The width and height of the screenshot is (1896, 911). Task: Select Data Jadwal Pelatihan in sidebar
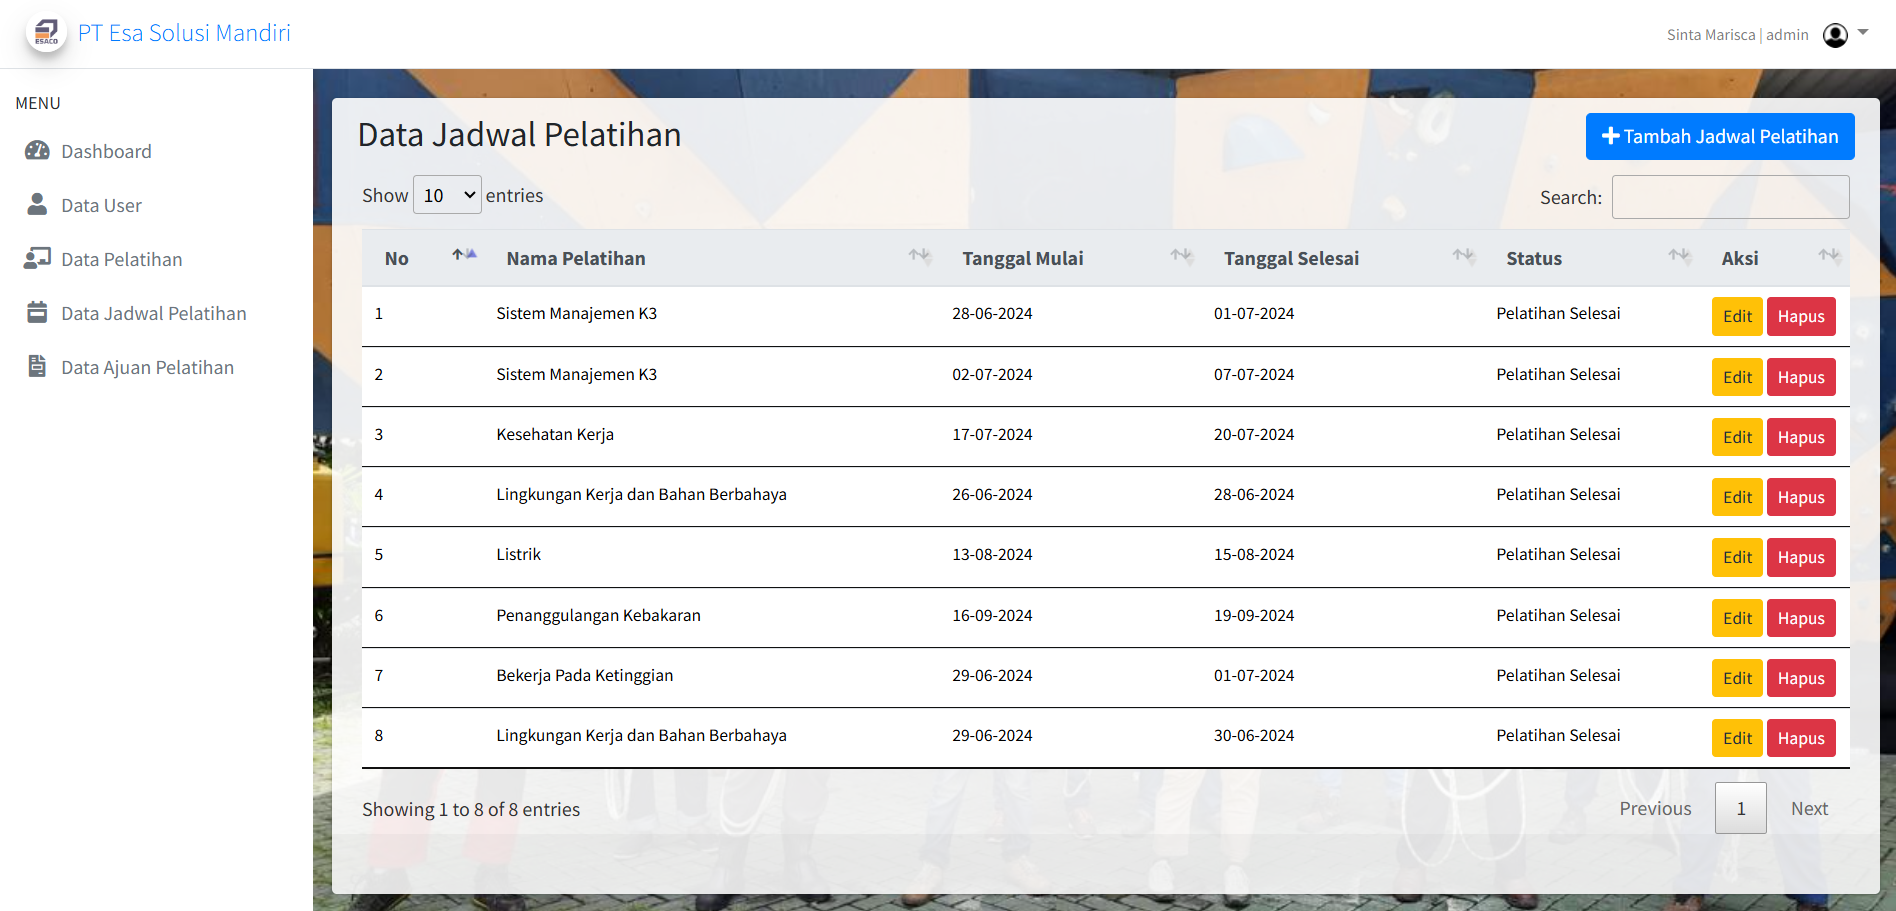pos(156,313)
